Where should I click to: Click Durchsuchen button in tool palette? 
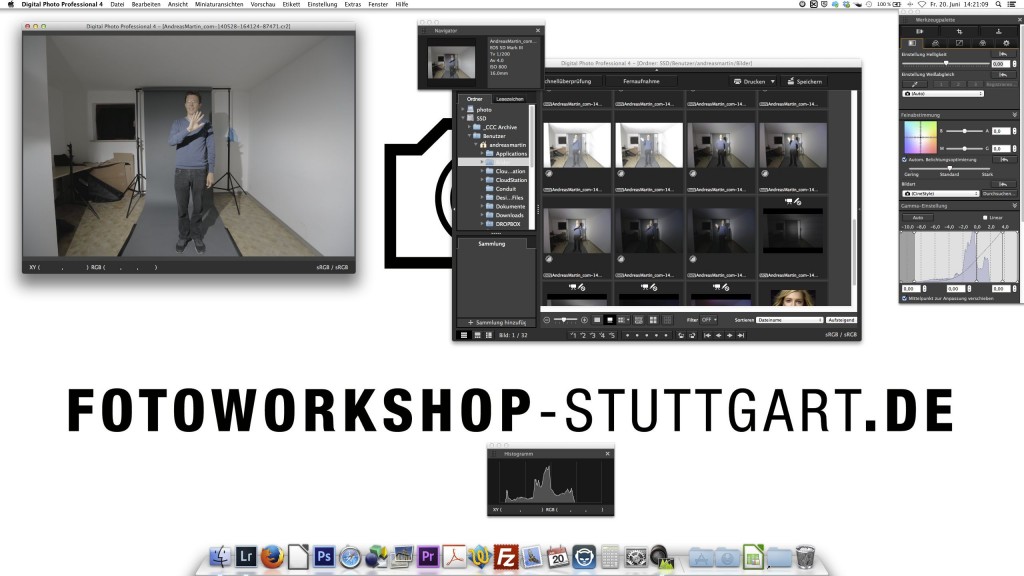point(999,194)
